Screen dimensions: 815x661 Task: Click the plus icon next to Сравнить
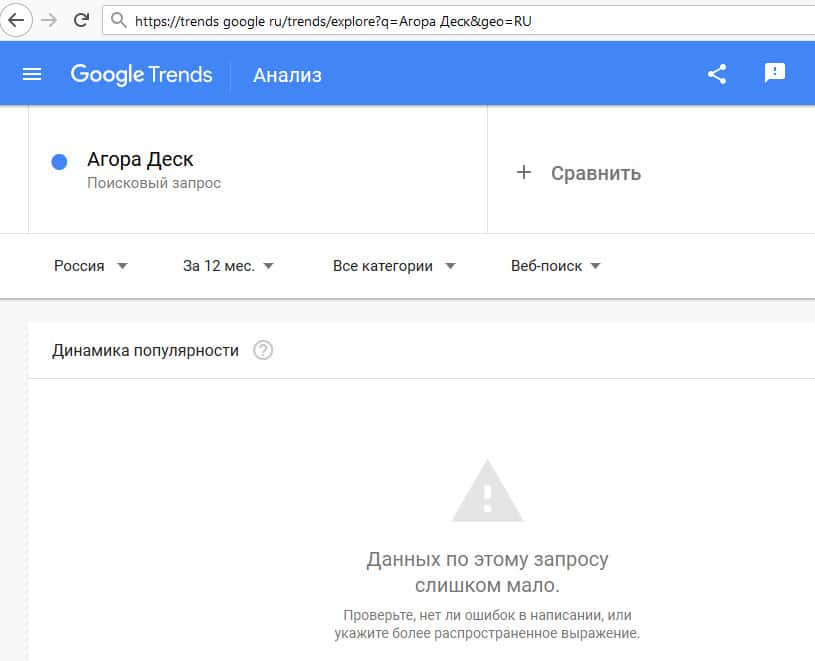tap(523, 173)
